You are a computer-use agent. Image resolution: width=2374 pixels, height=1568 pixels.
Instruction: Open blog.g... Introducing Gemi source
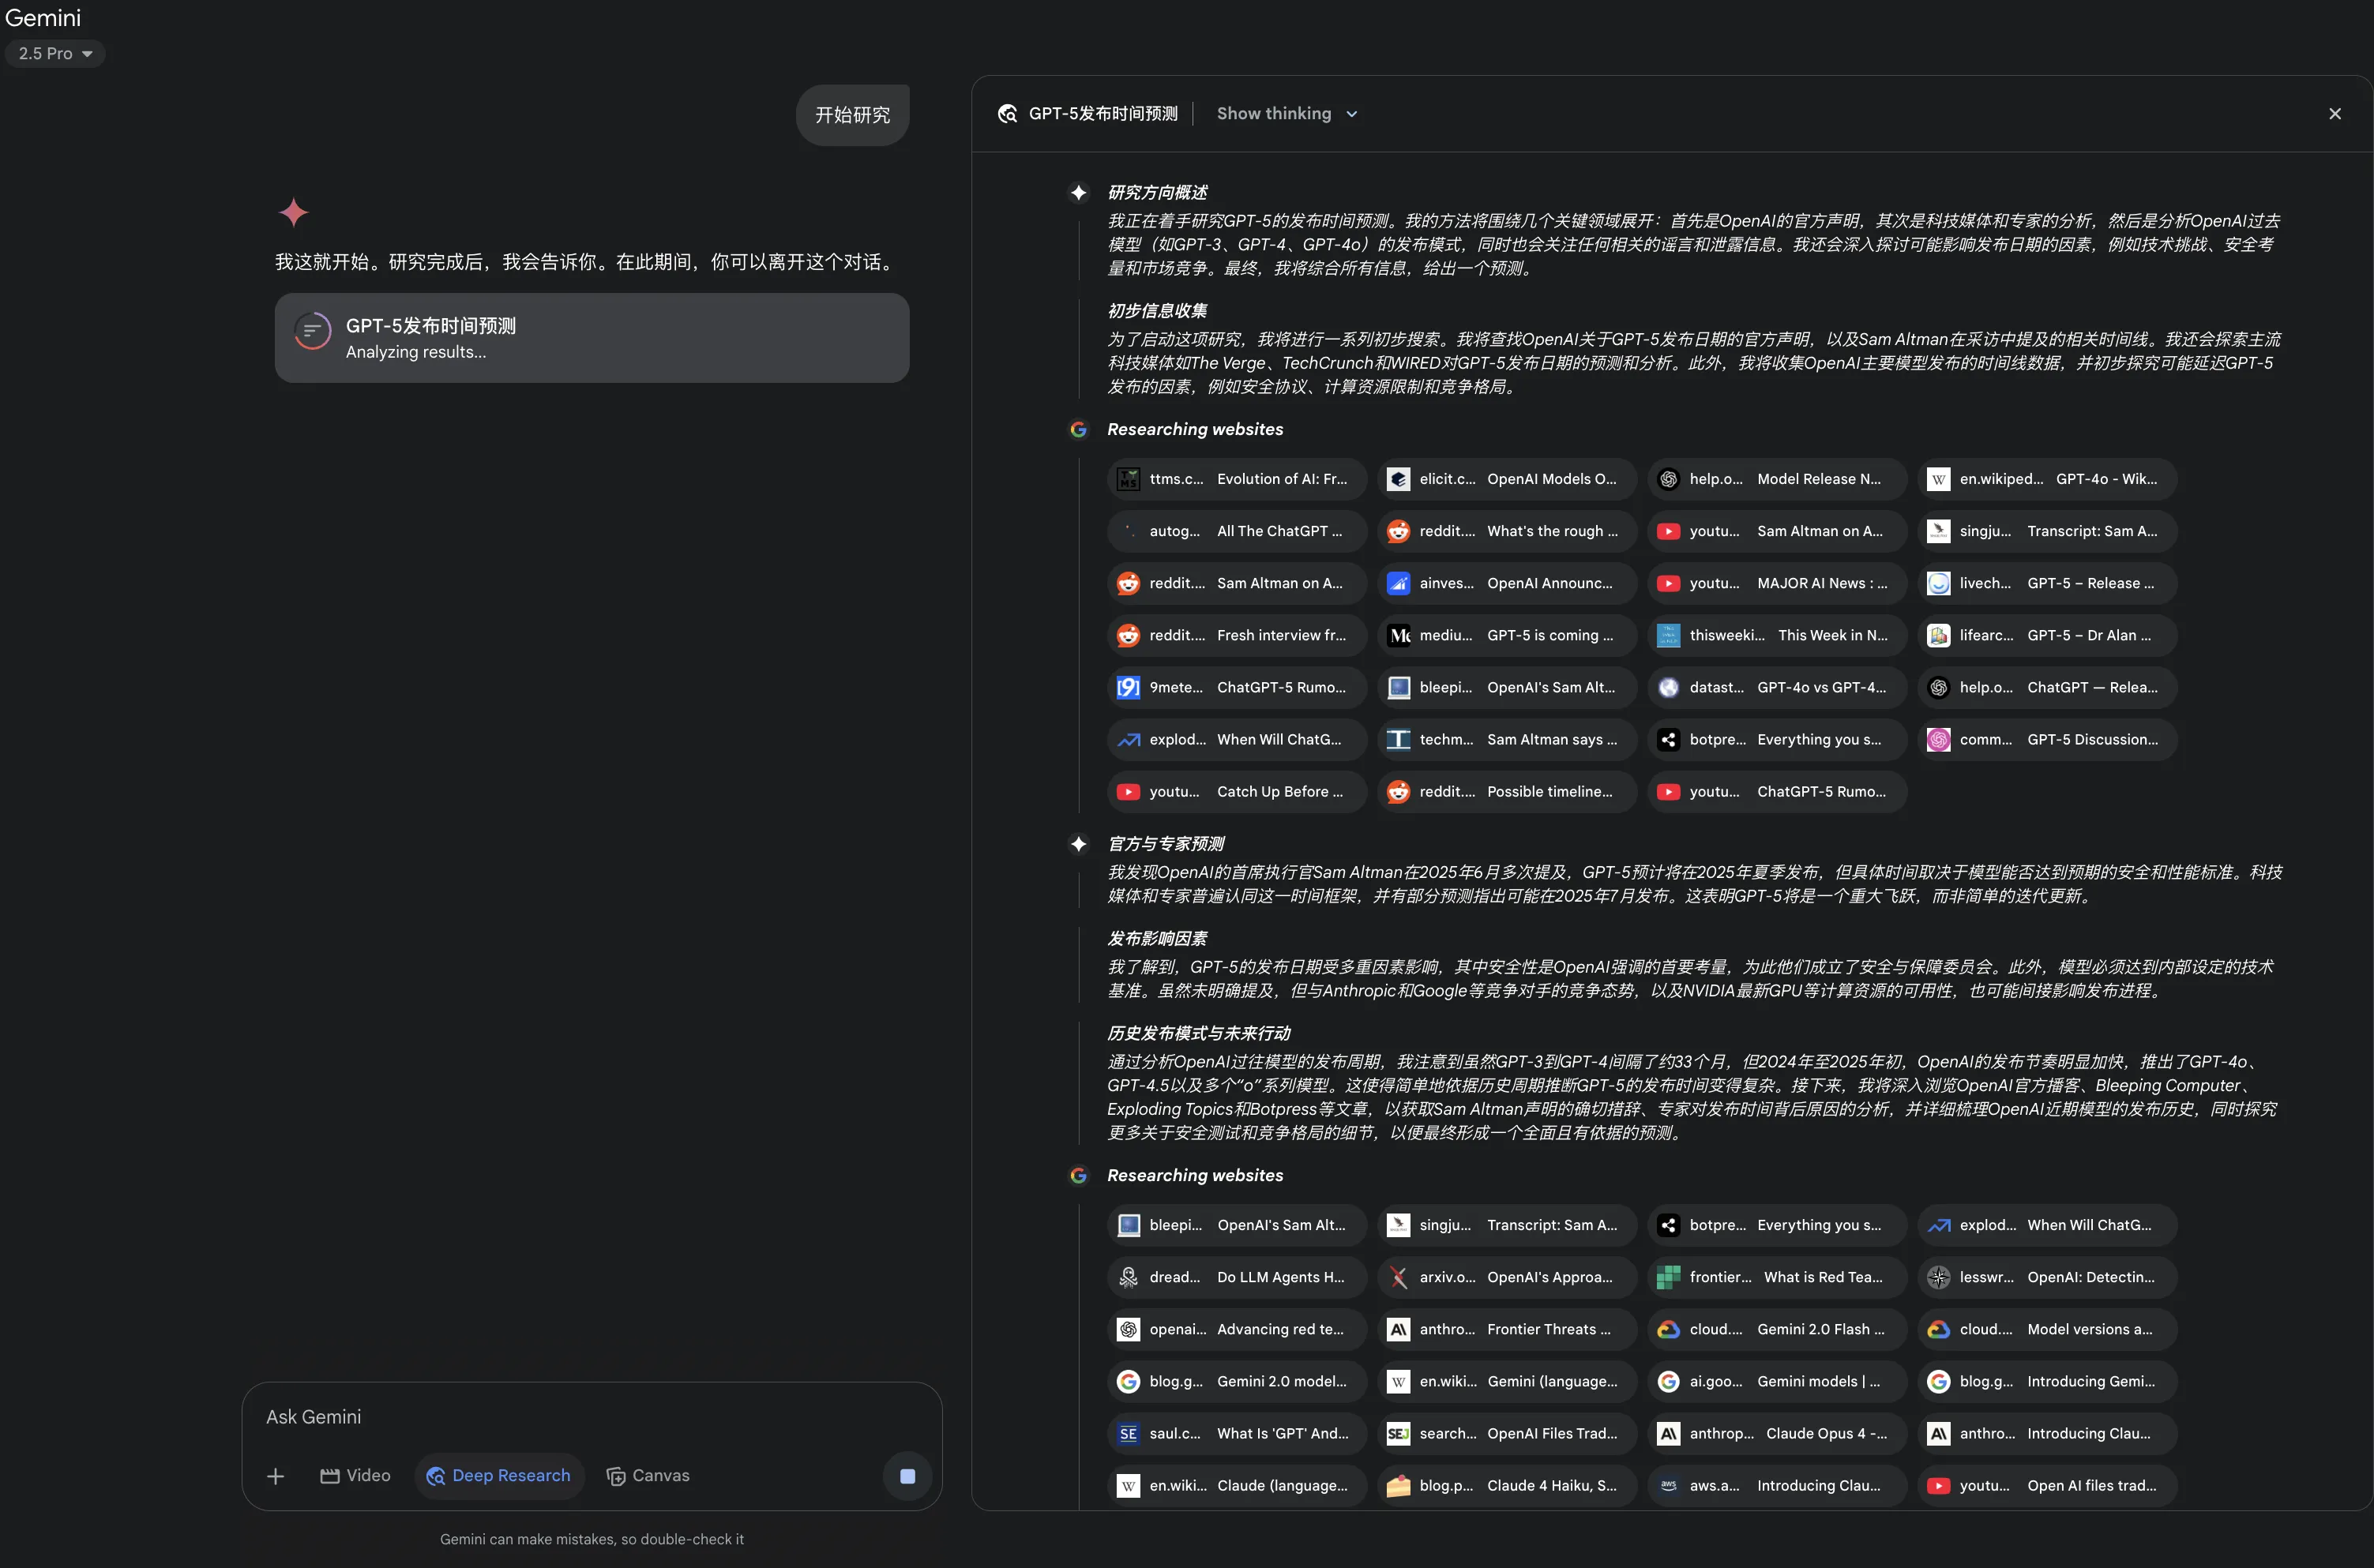[x=2047, y=1381]
